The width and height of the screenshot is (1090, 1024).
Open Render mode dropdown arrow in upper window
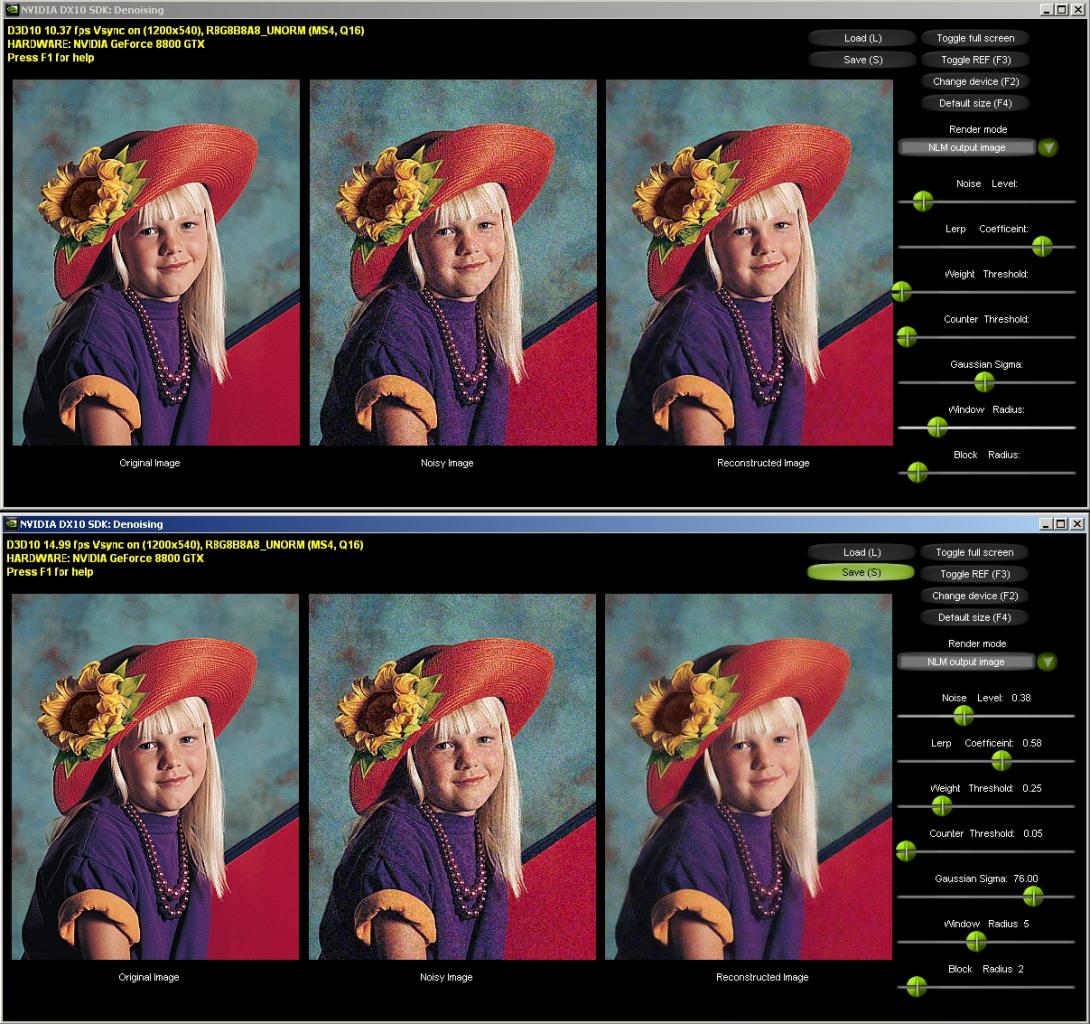coord(1048,147)
